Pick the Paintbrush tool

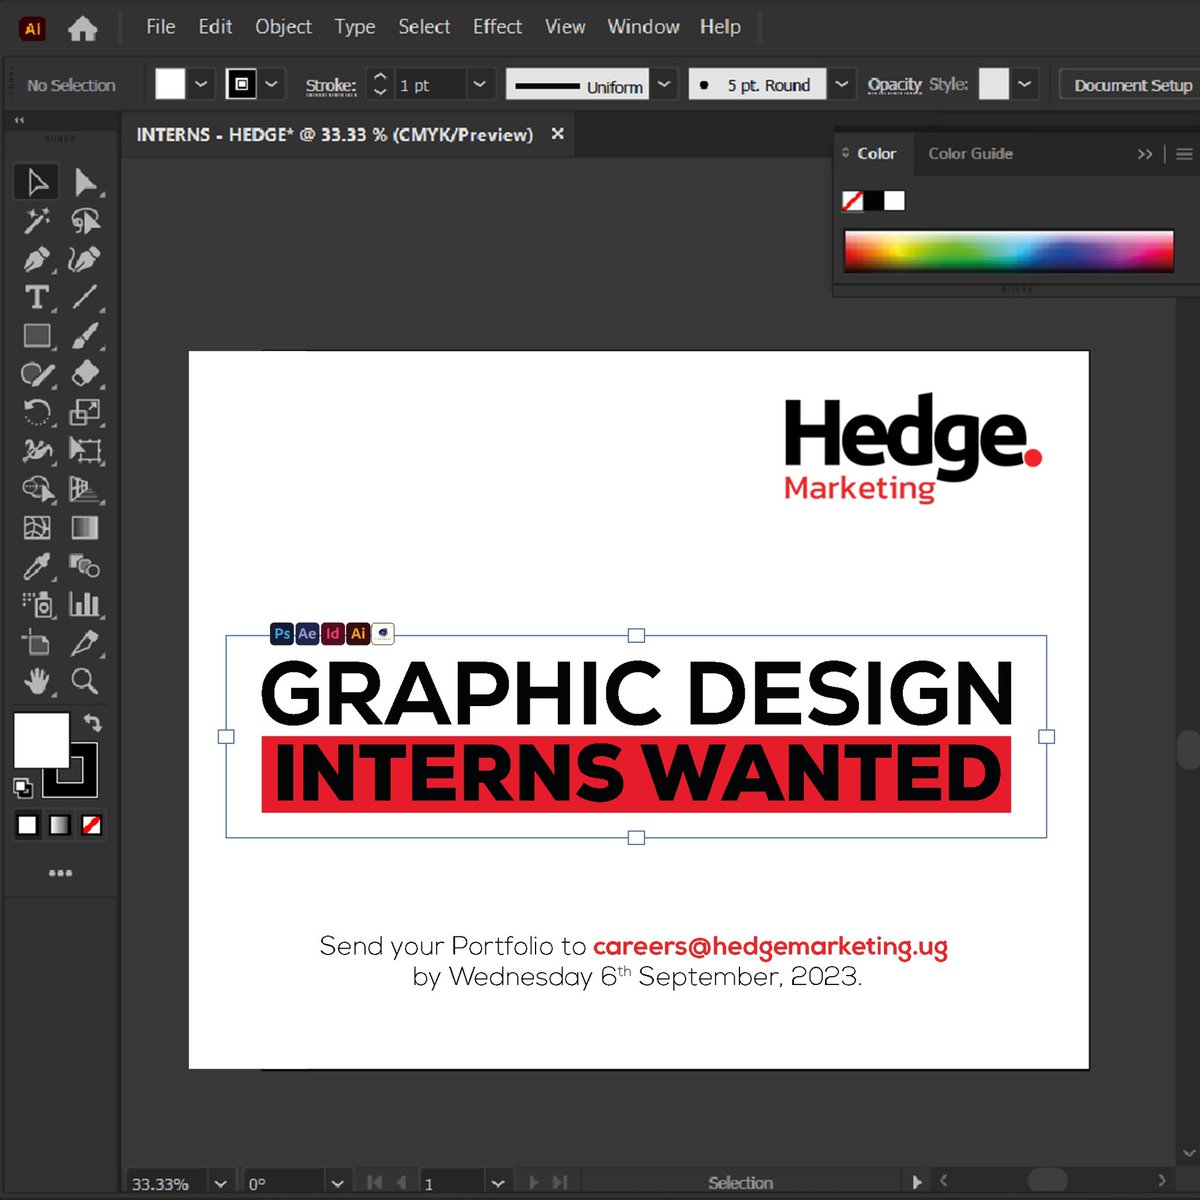(x=85, y=336)
